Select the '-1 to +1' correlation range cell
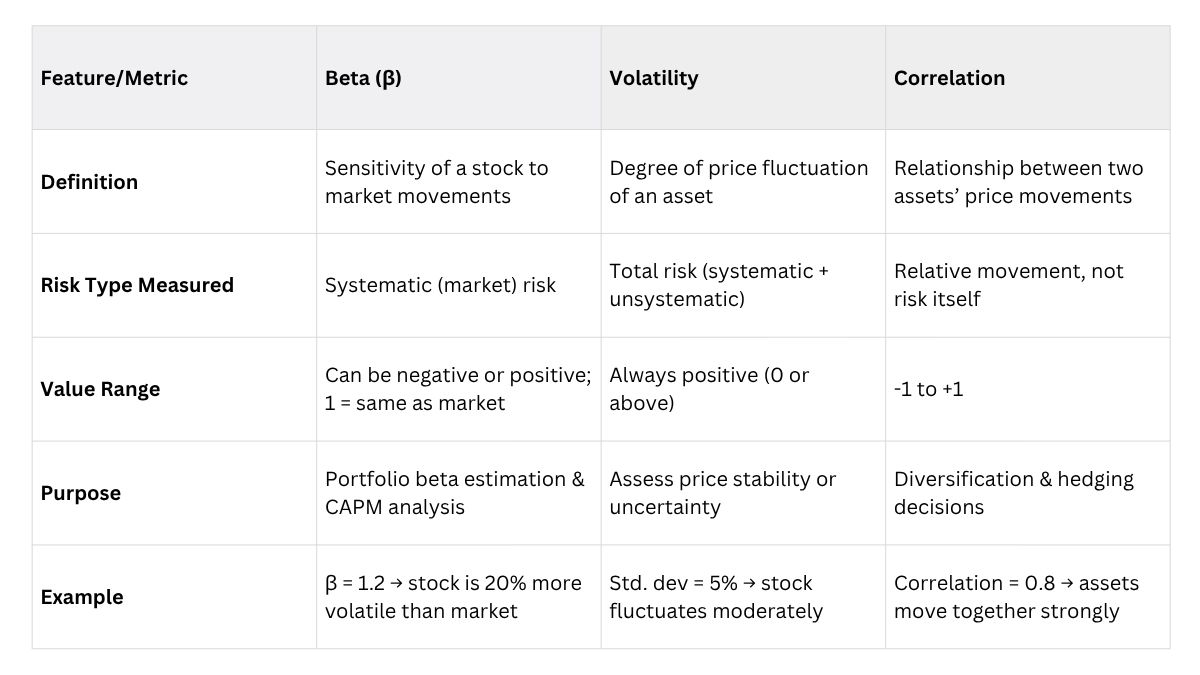The width and height of the screenshot is (1200, 675). (928, 389)
